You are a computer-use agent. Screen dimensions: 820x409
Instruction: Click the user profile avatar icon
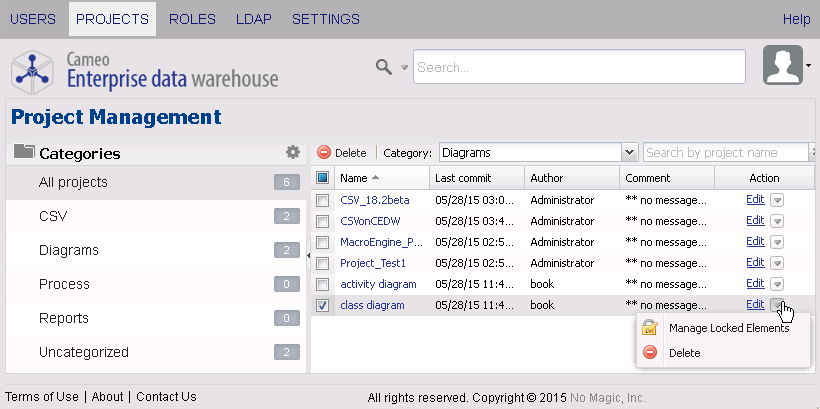[783, 66]
